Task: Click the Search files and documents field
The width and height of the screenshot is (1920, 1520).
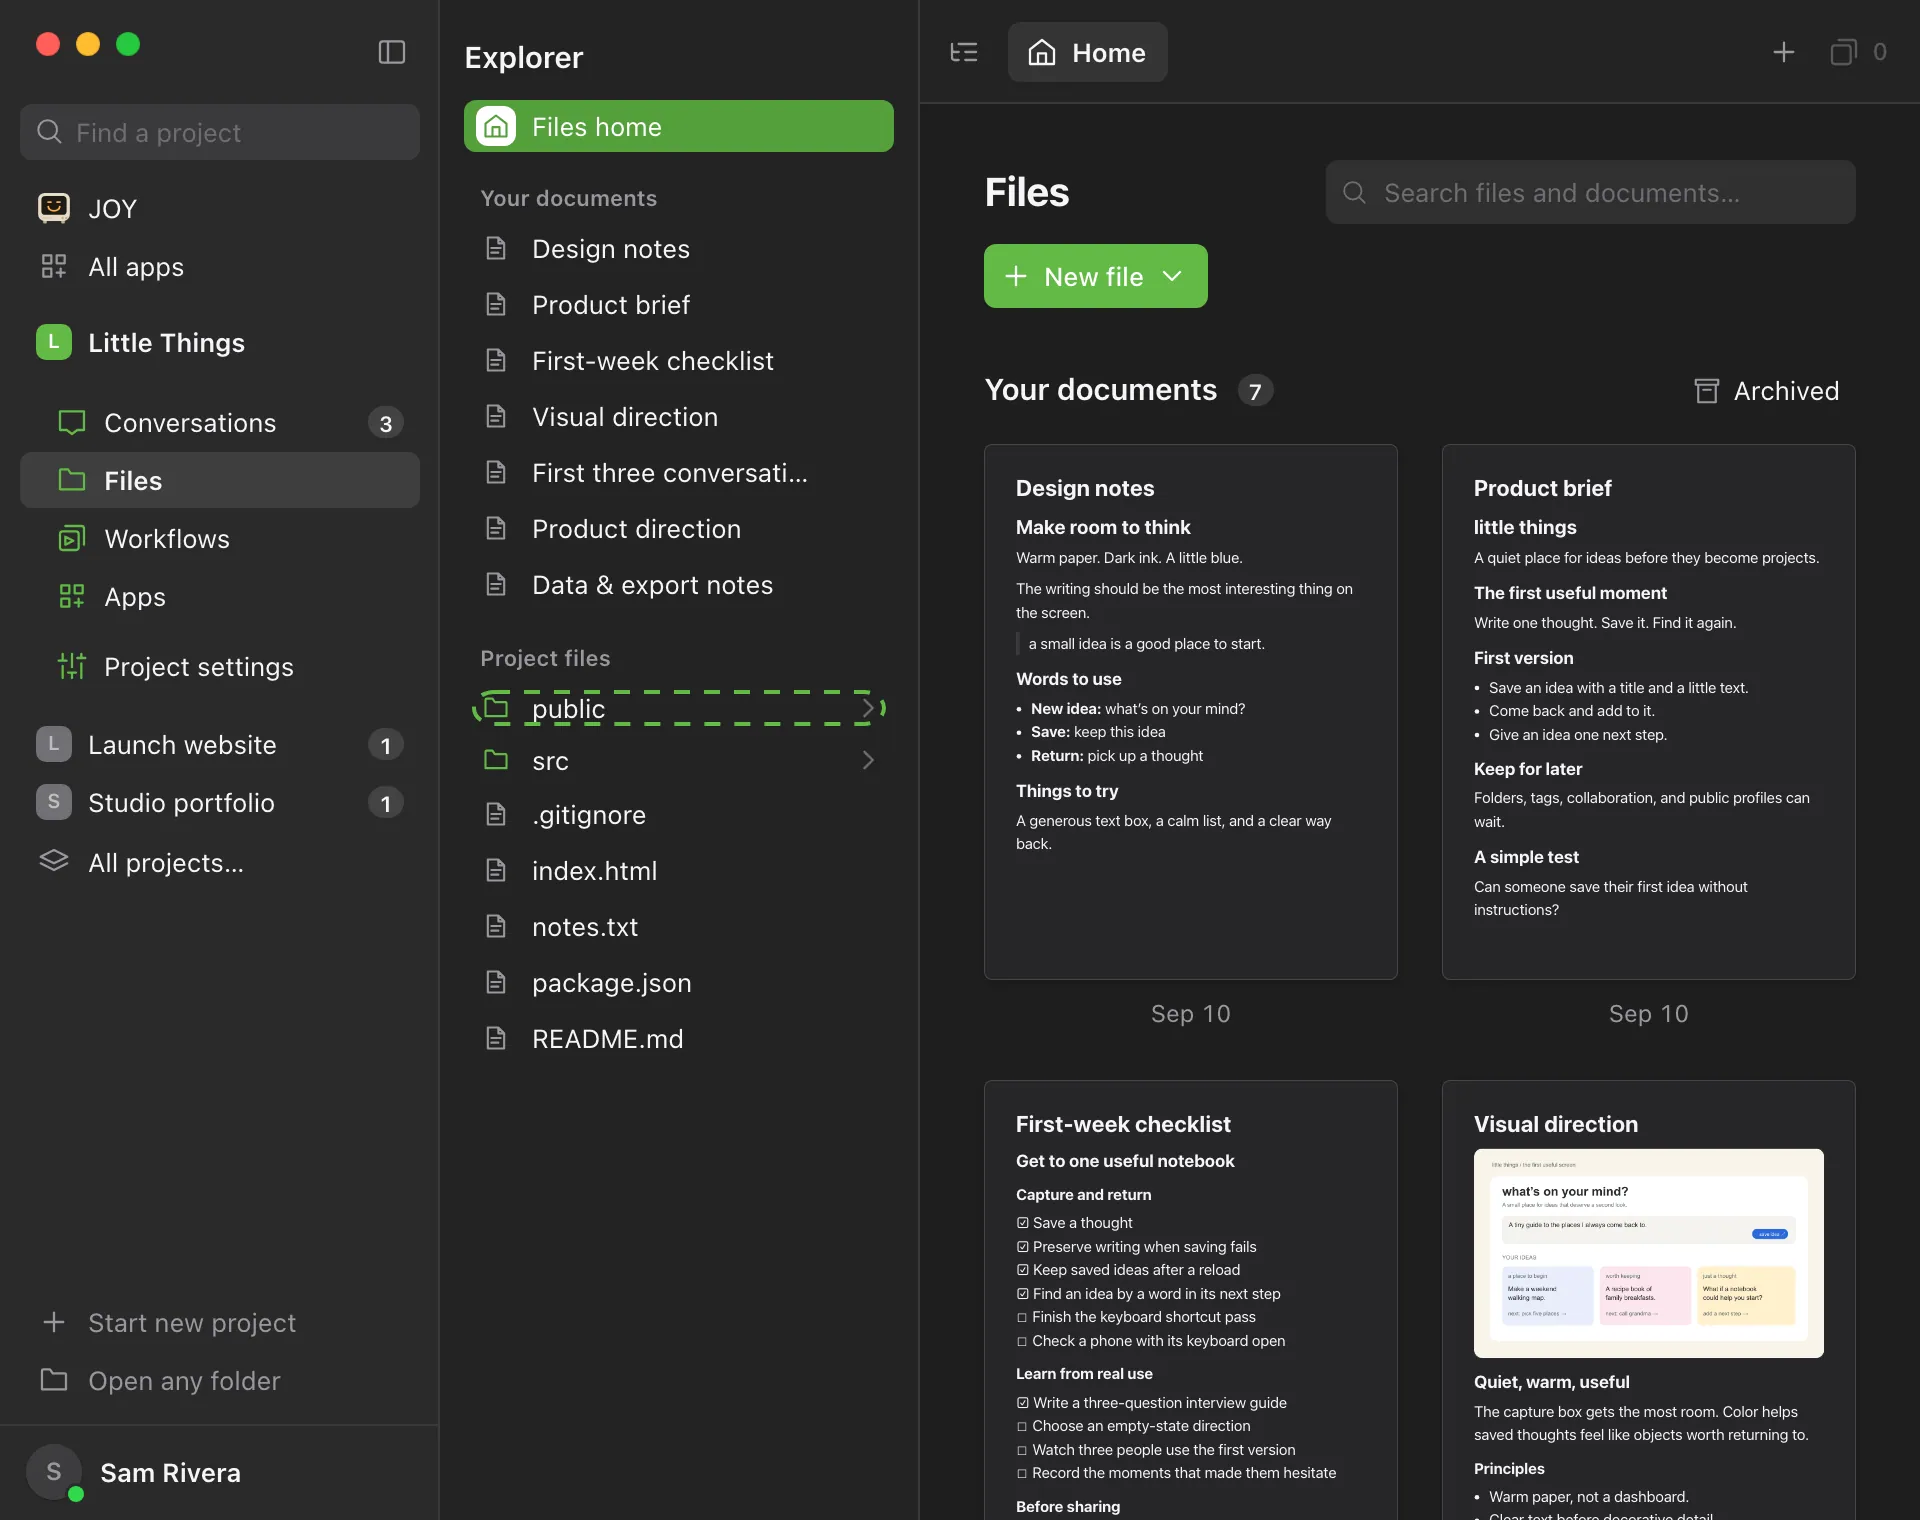Action: 1590,192
